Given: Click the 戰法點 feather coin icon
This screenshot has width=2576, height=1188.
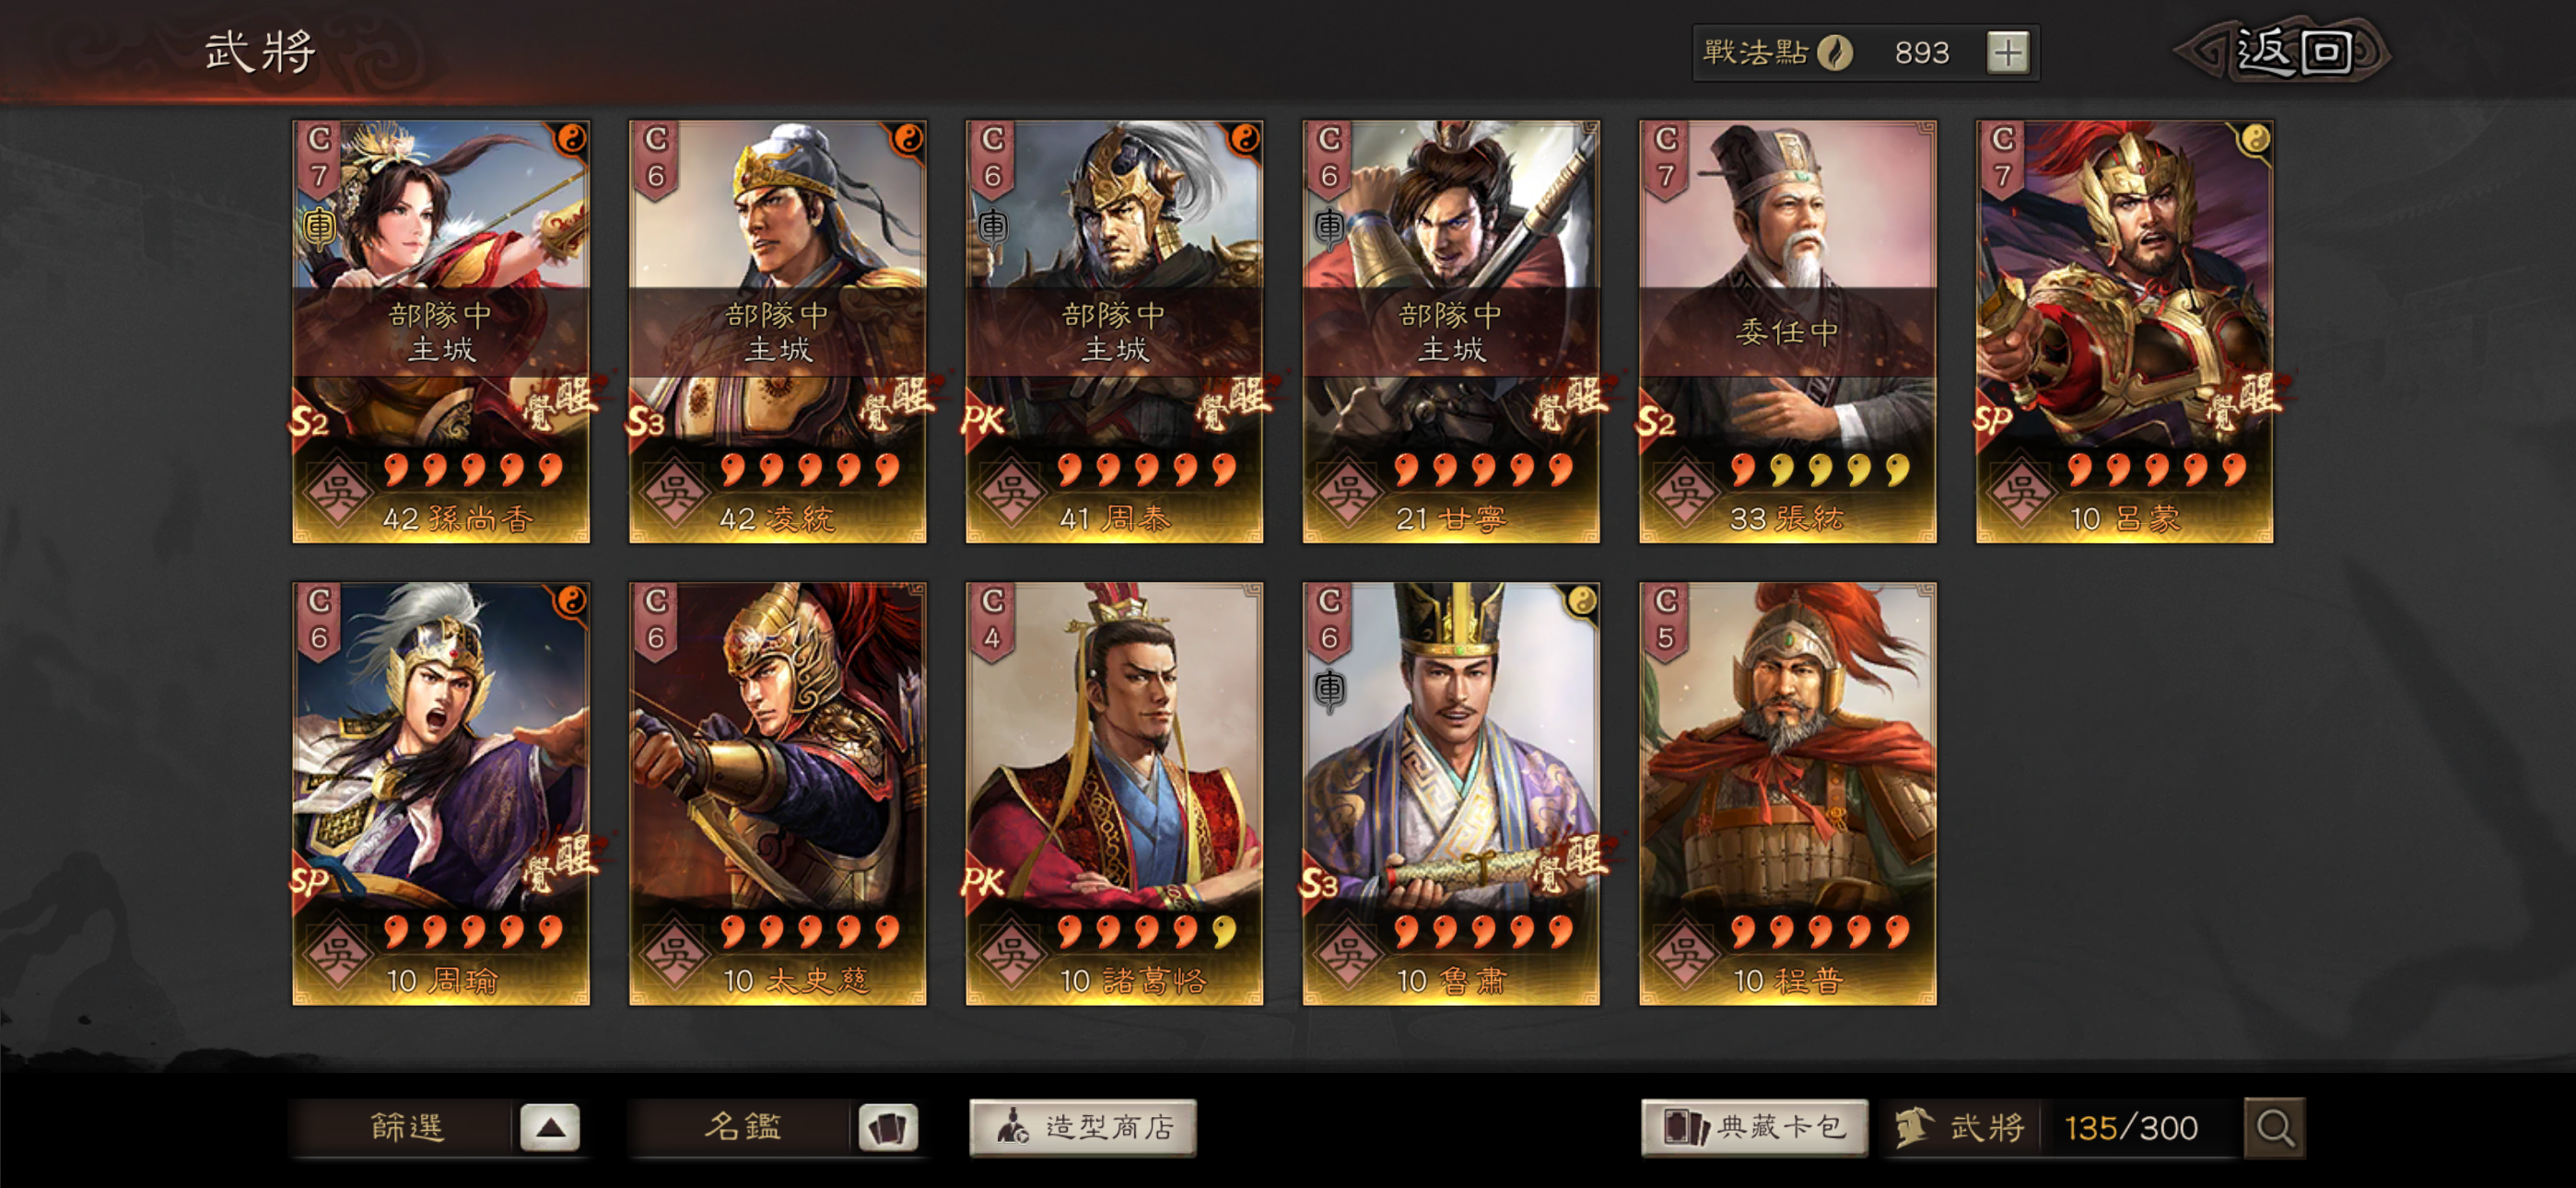Looking at the screenshot, I should [x=1835, y=52].
